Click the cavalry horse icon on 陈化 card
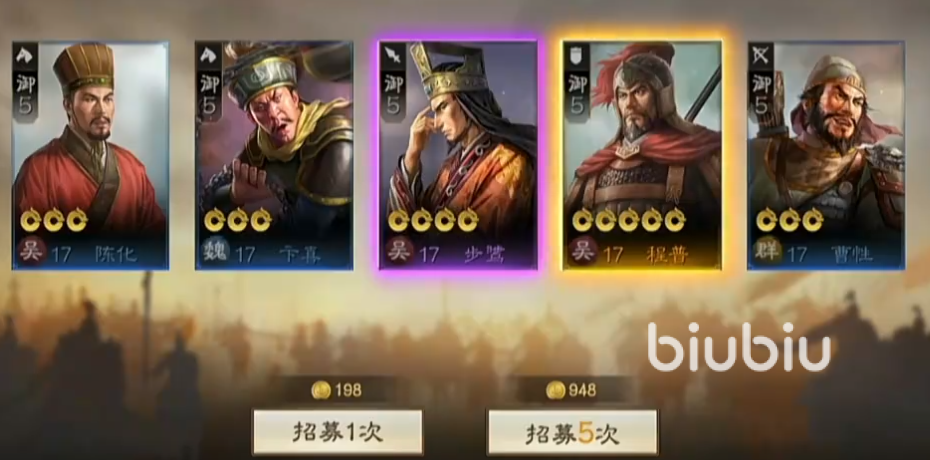The width and height of the screenshot is (930, 460). (x=25, y=56)
